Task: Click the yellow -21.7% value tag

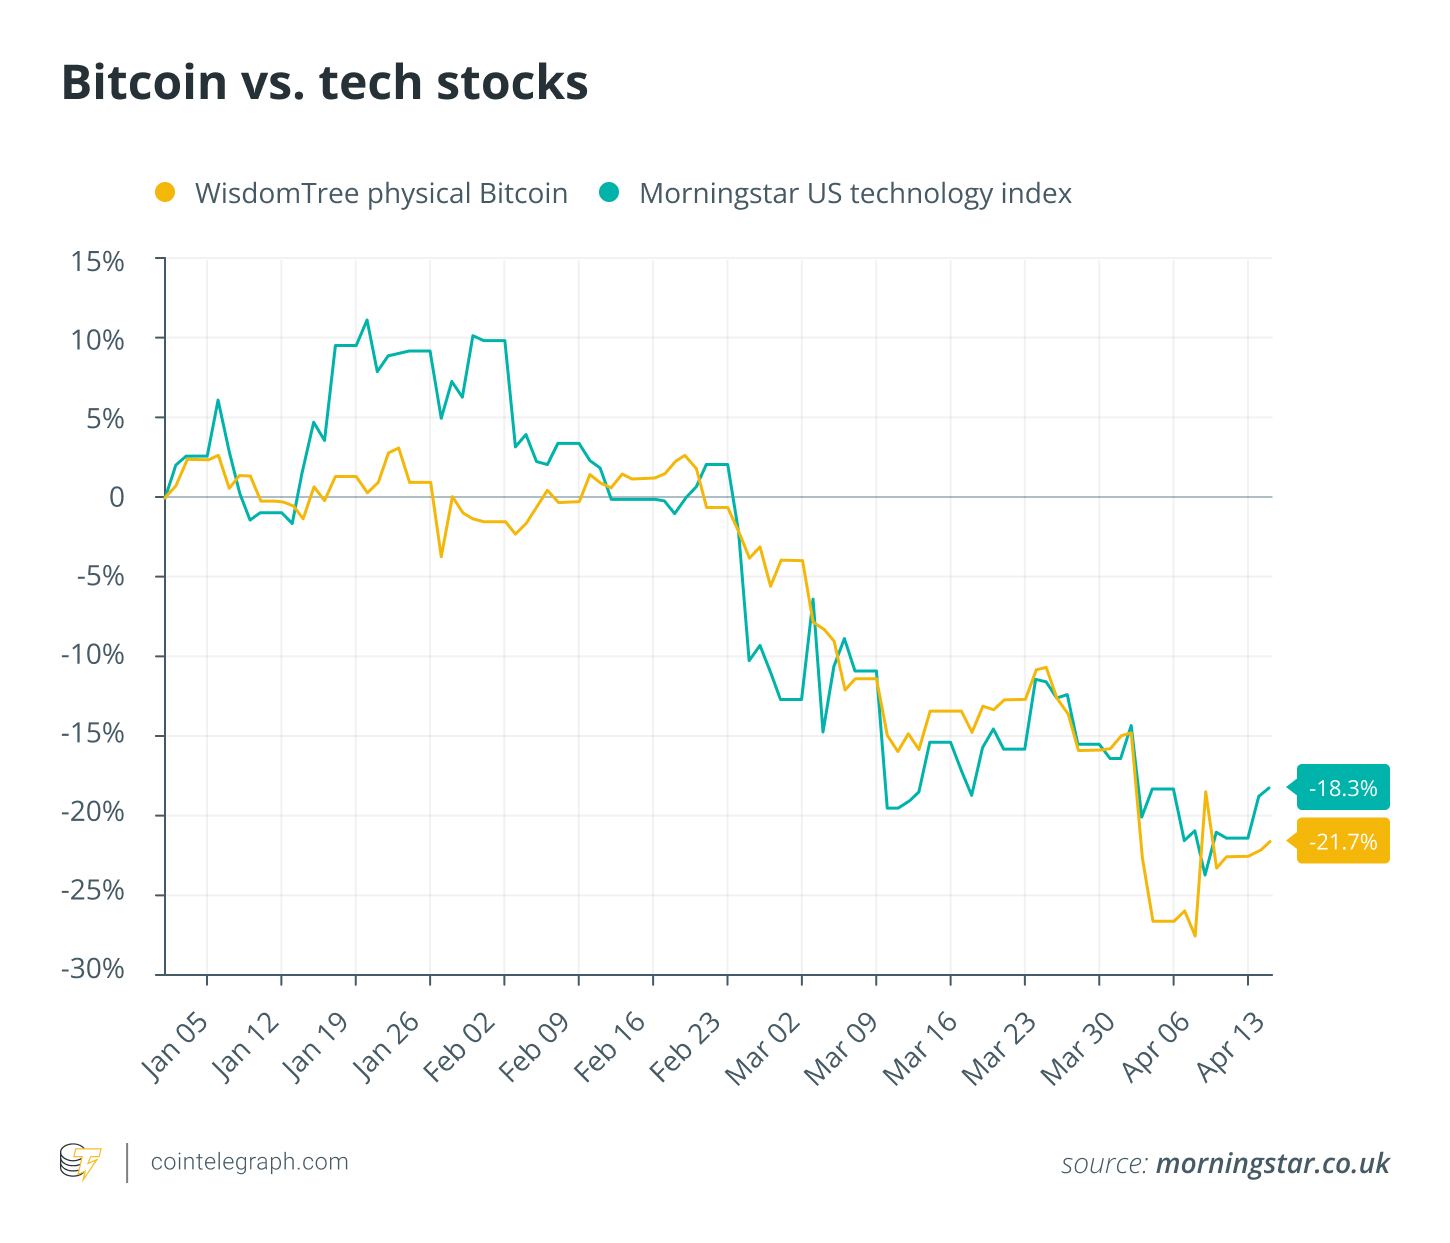Action: tap(1343, 841)
